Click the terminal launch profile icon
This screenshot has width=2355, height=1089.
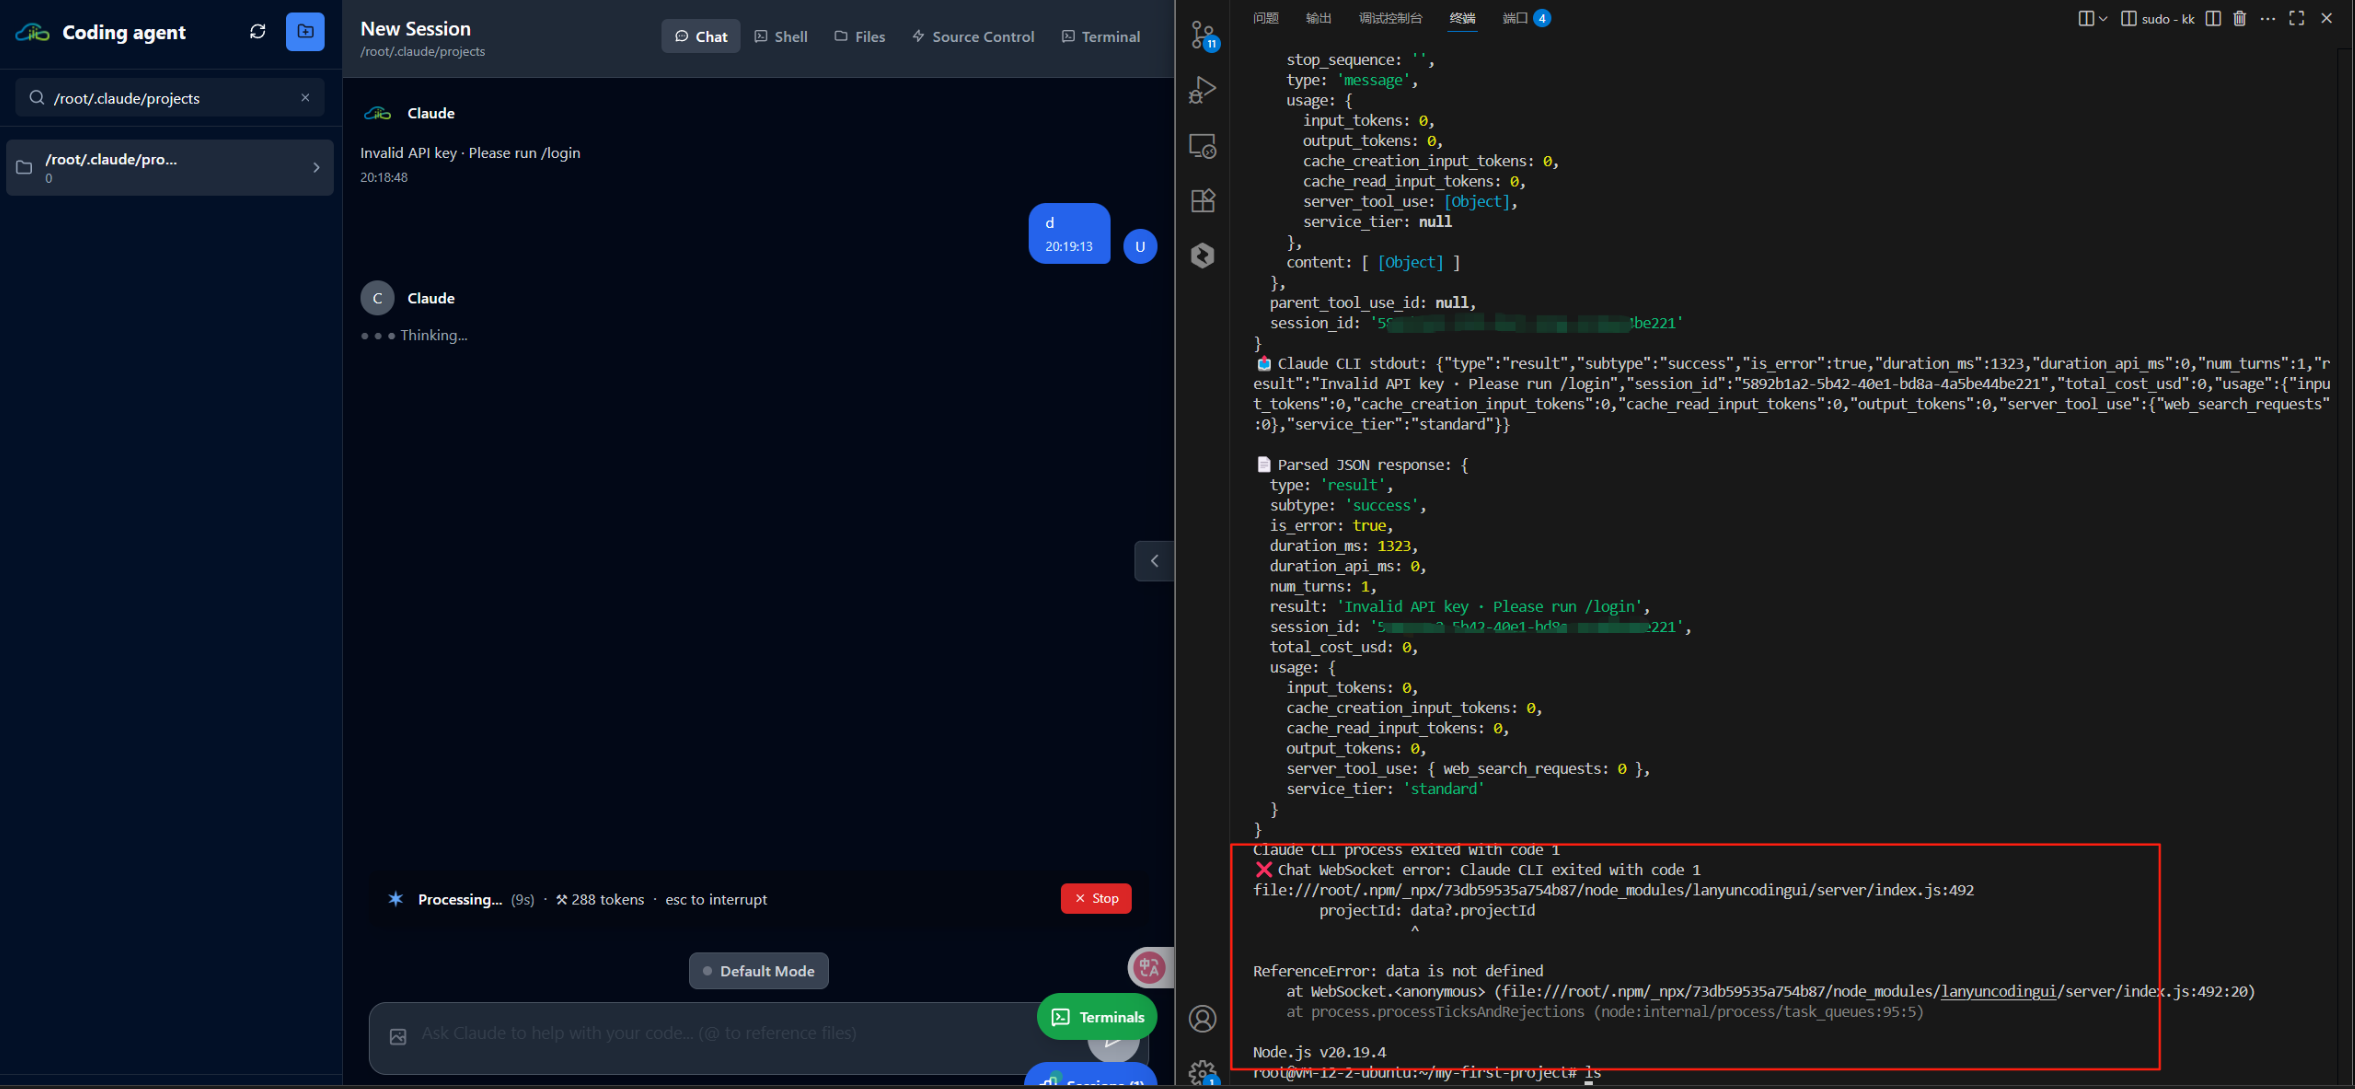2086,18
